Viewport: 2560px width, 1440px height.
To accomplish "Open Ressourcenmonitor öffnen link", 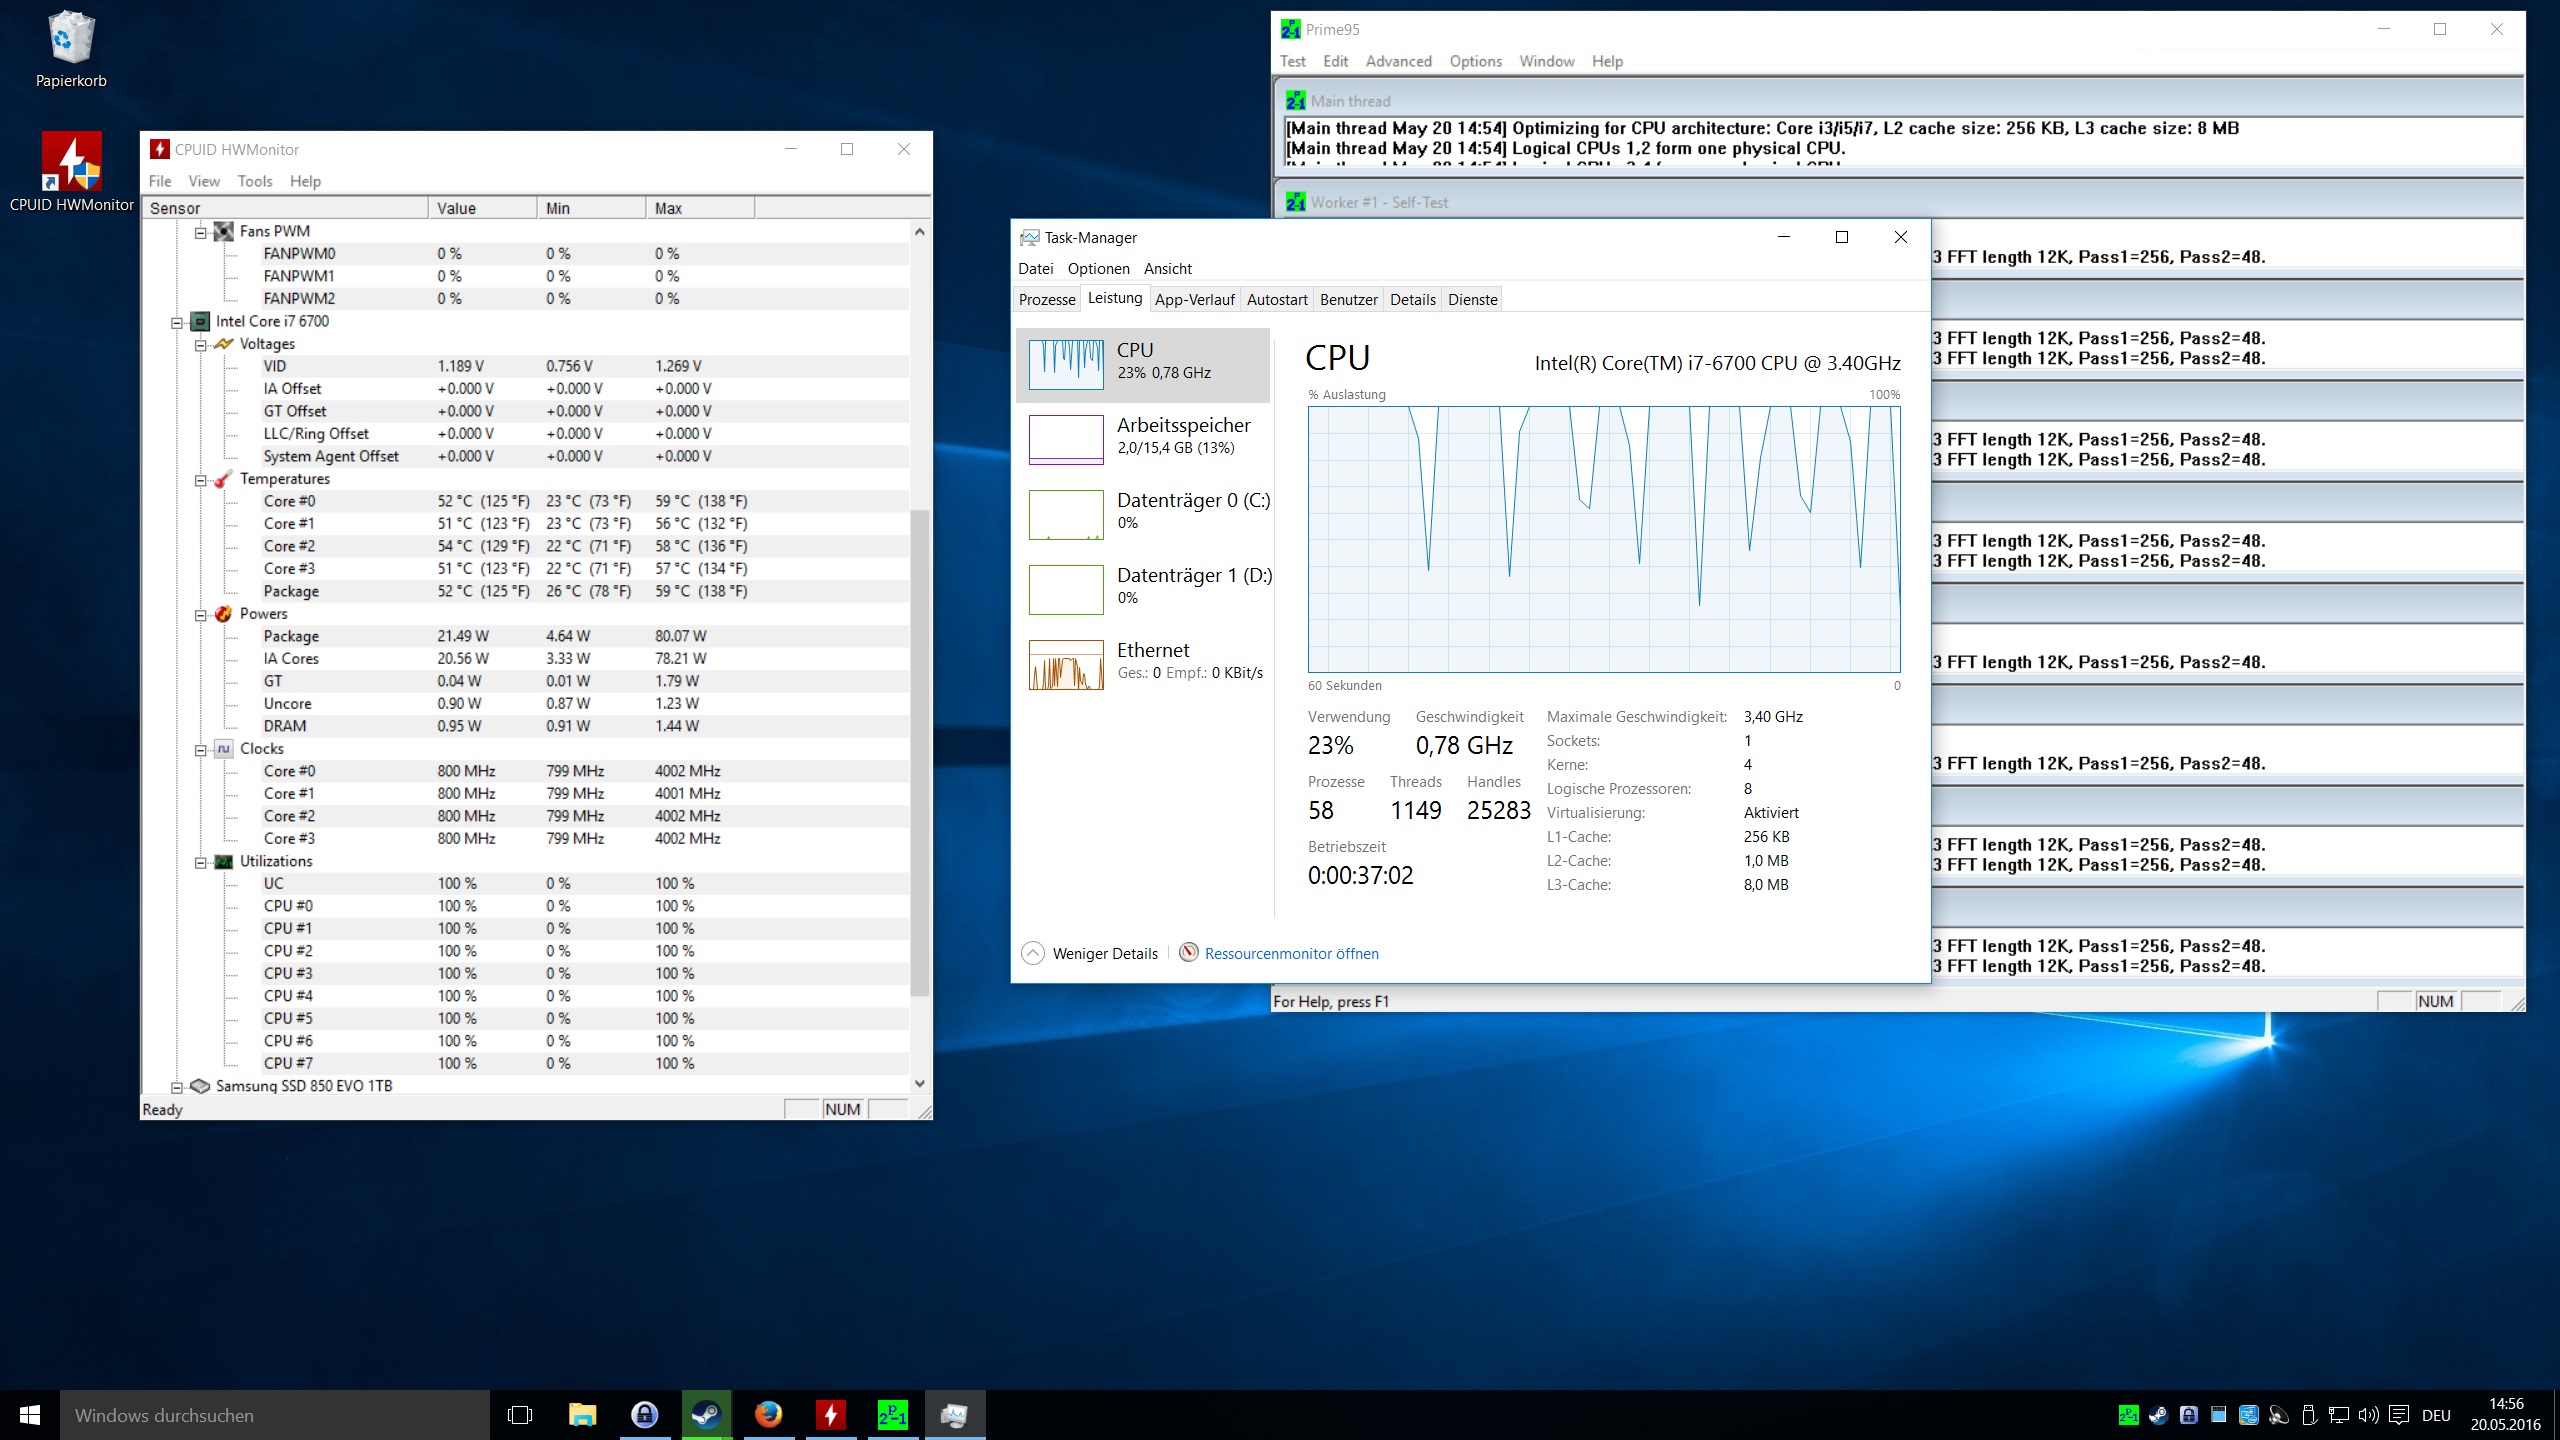I will pos(1291,953).
